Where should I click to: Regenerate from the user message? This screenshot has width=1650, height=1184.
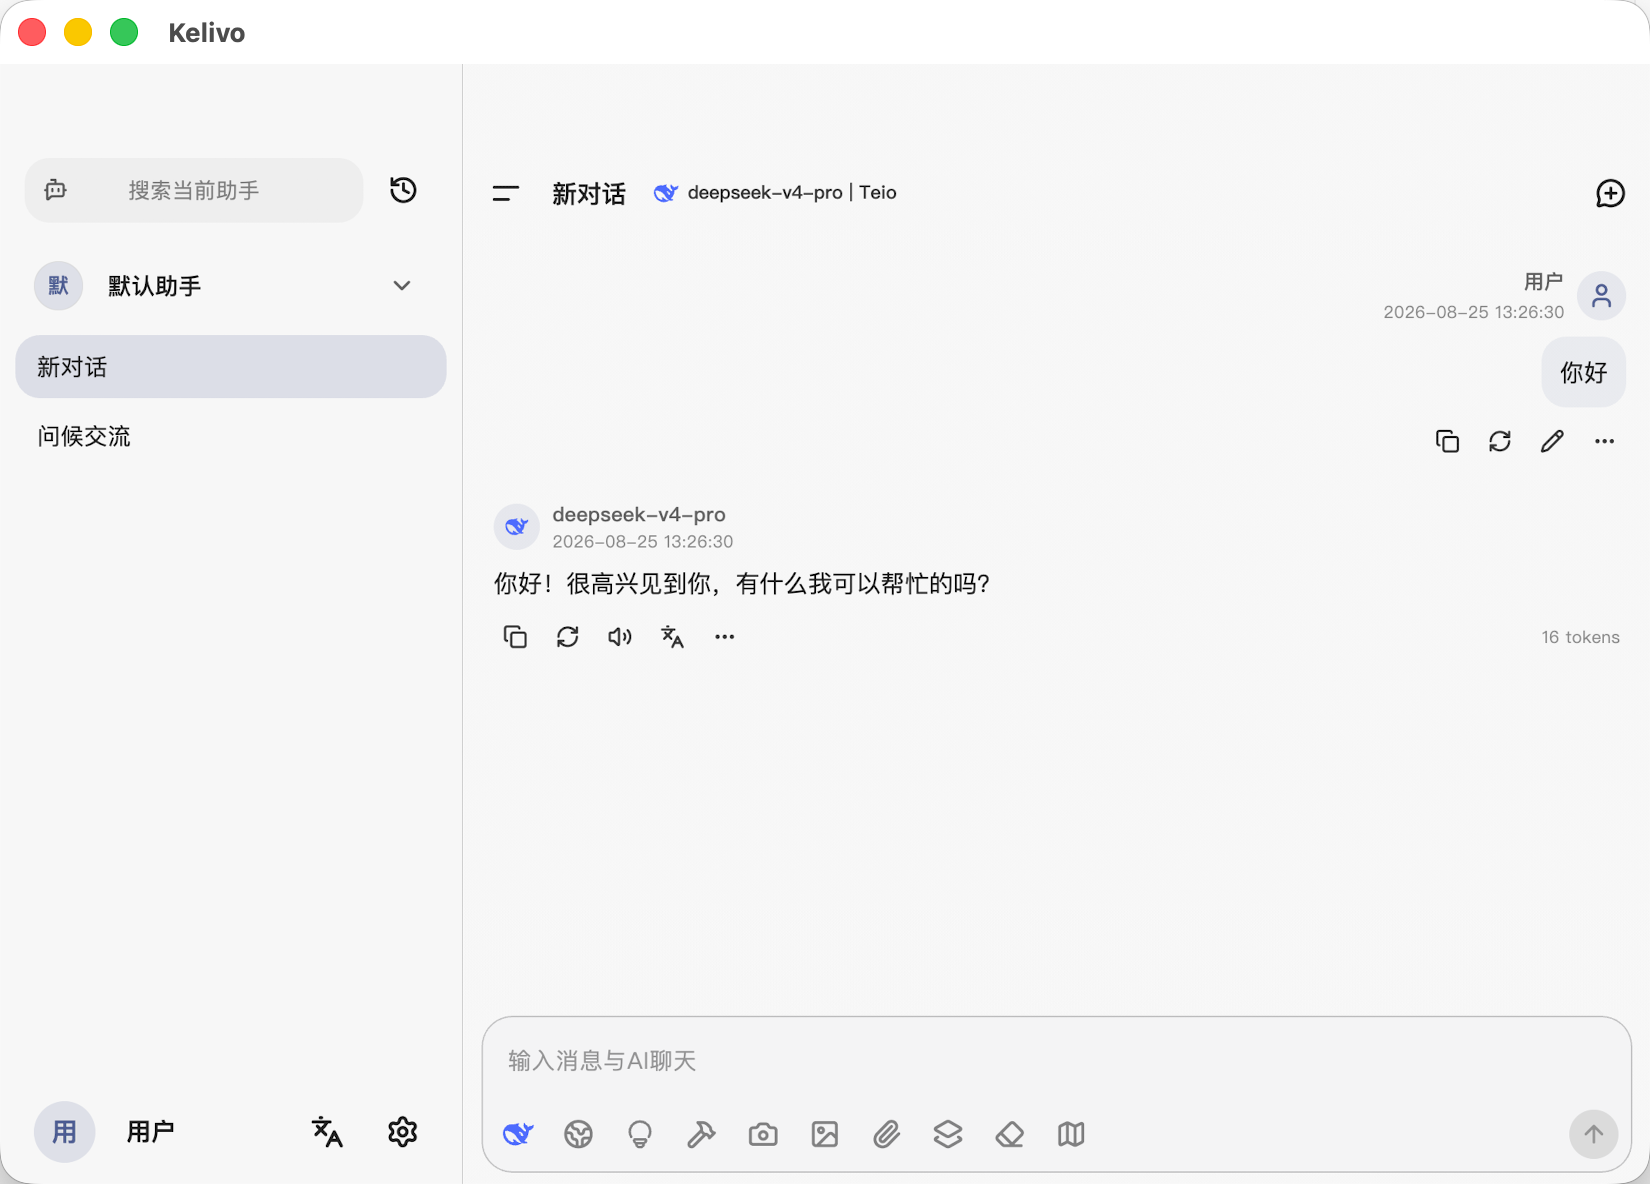point(1500,441)
